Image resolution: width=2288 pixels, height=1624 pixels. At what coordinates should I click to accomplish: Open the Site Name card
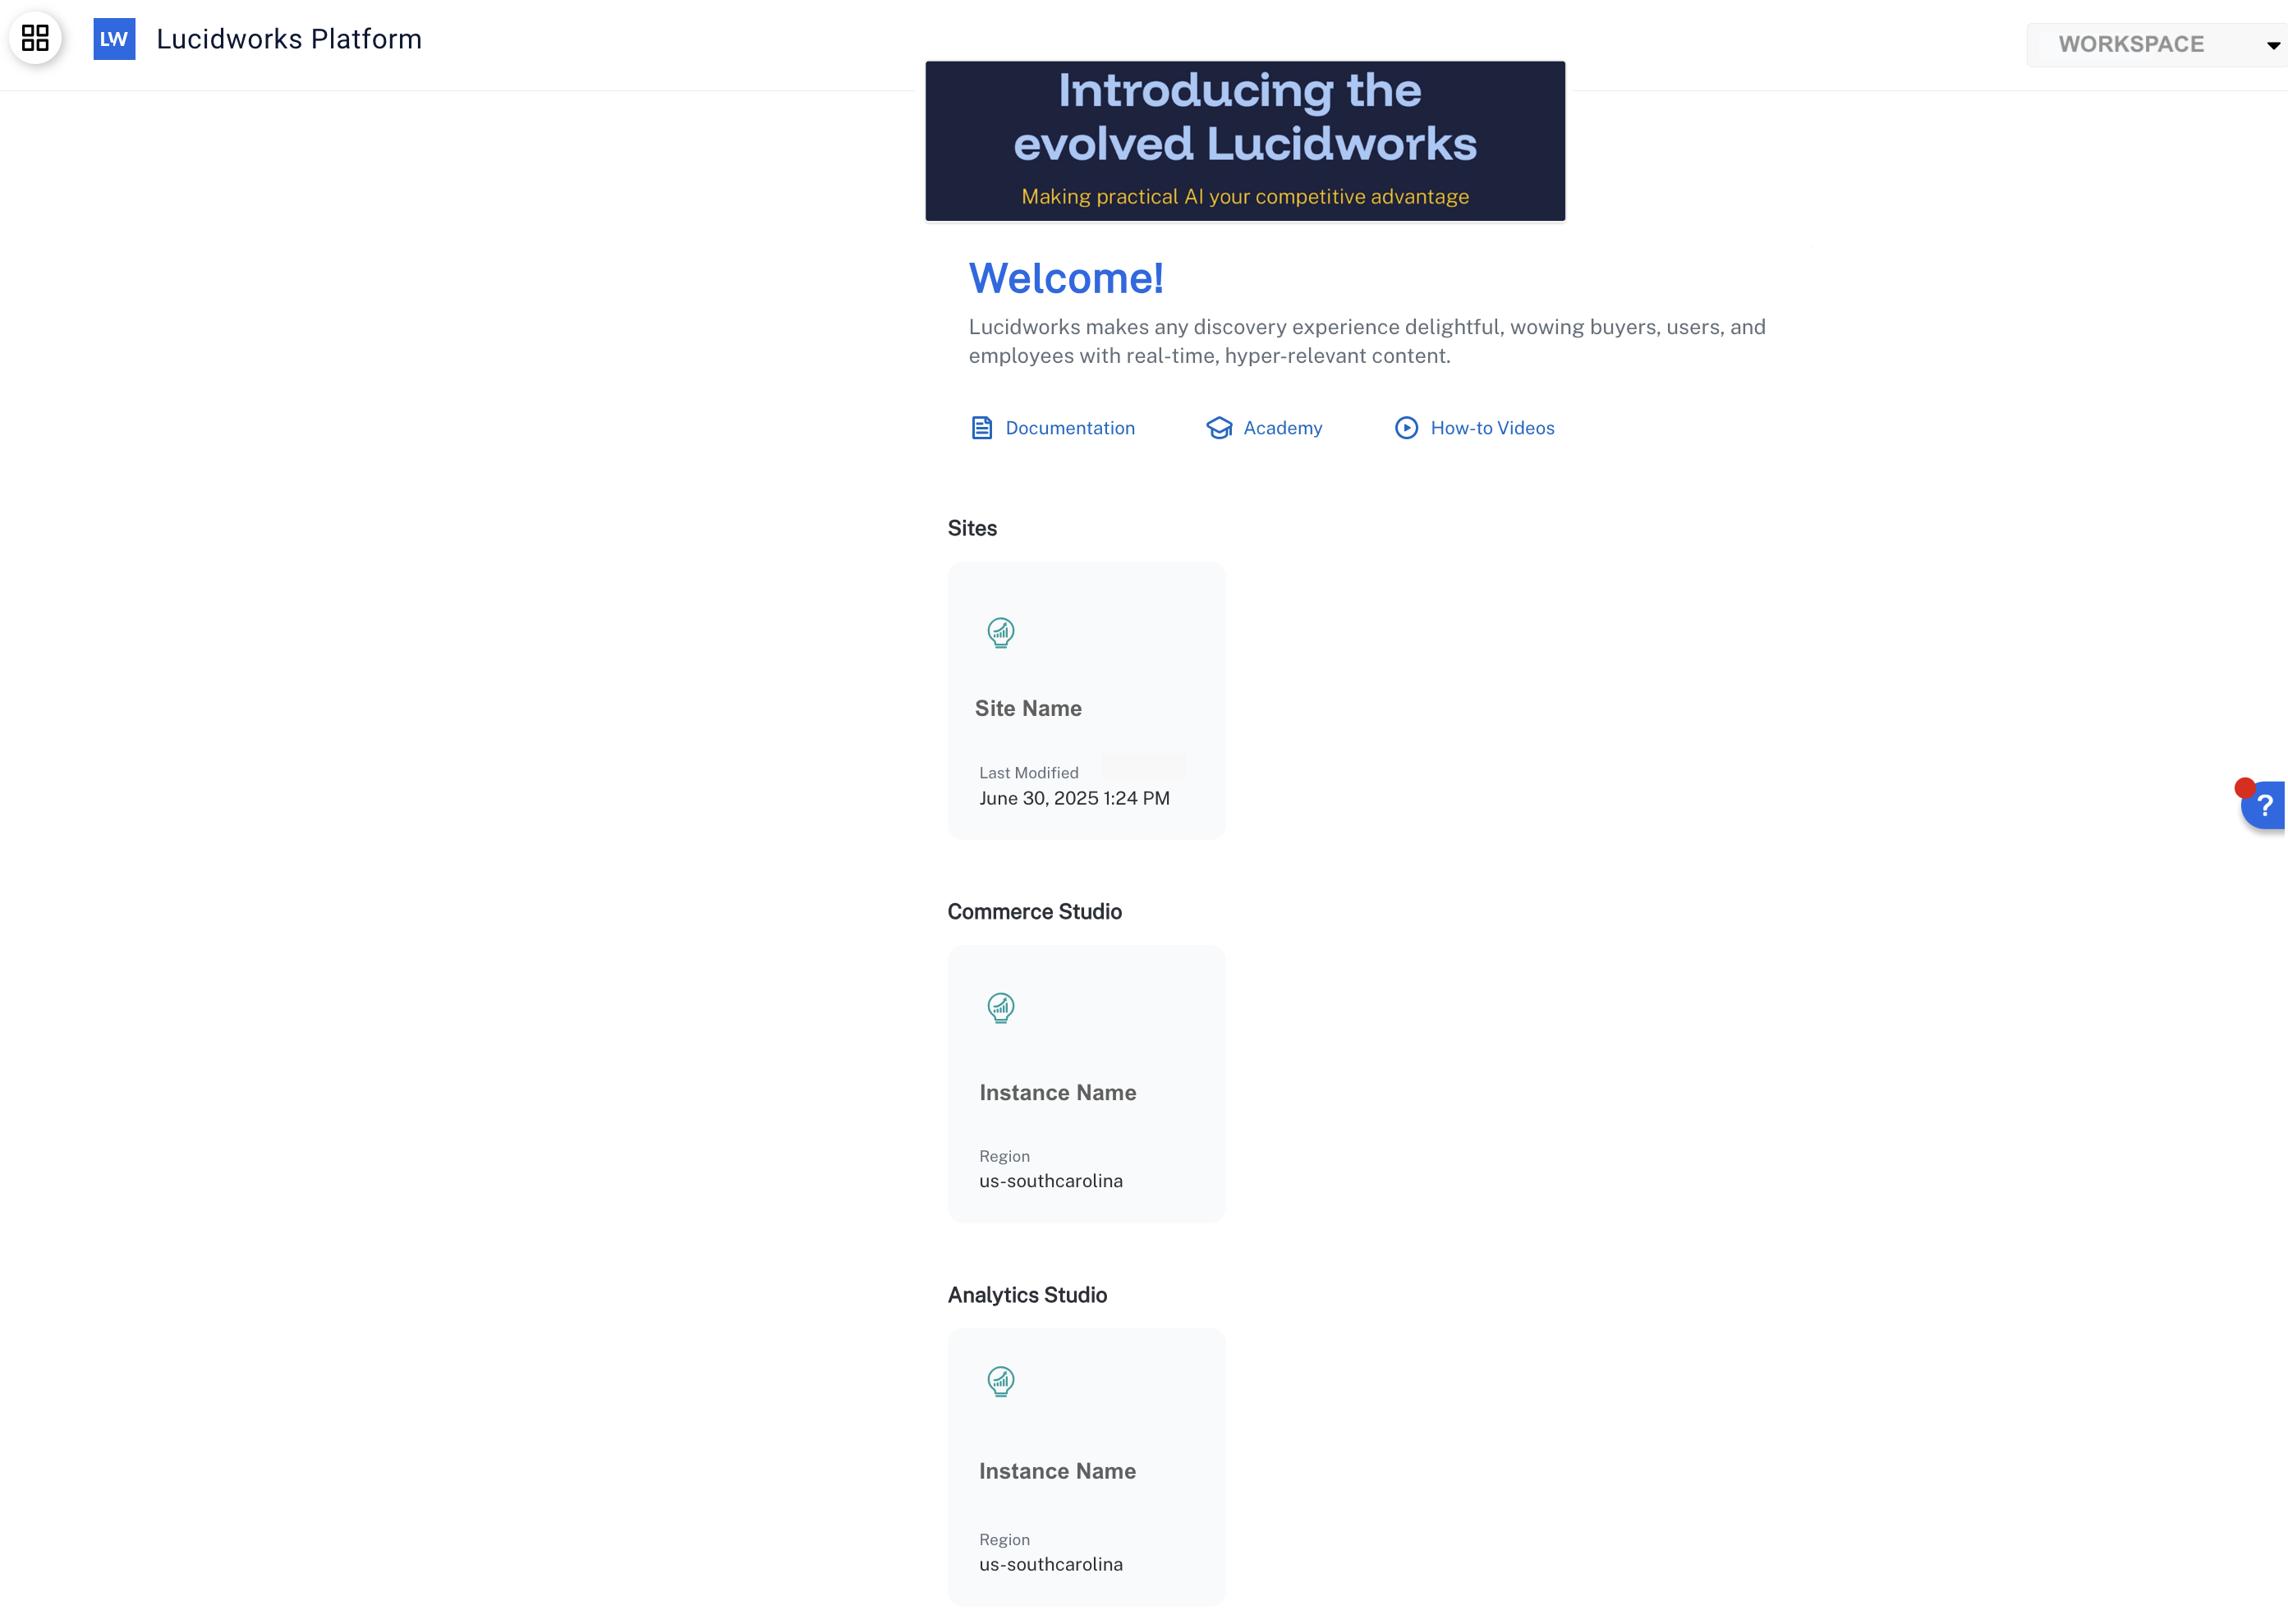pos(1086,701)
